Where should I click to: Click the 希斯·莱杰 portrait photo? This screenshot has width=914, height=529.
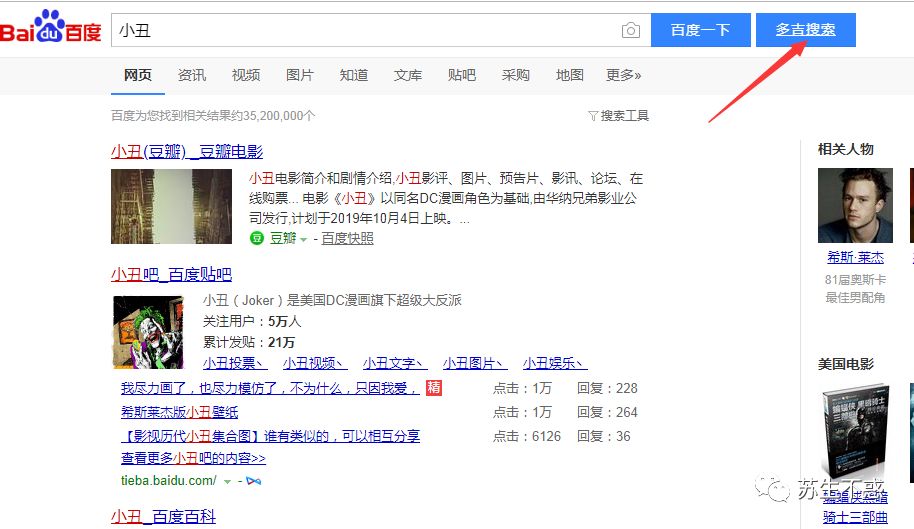click(x=855, y=205)
